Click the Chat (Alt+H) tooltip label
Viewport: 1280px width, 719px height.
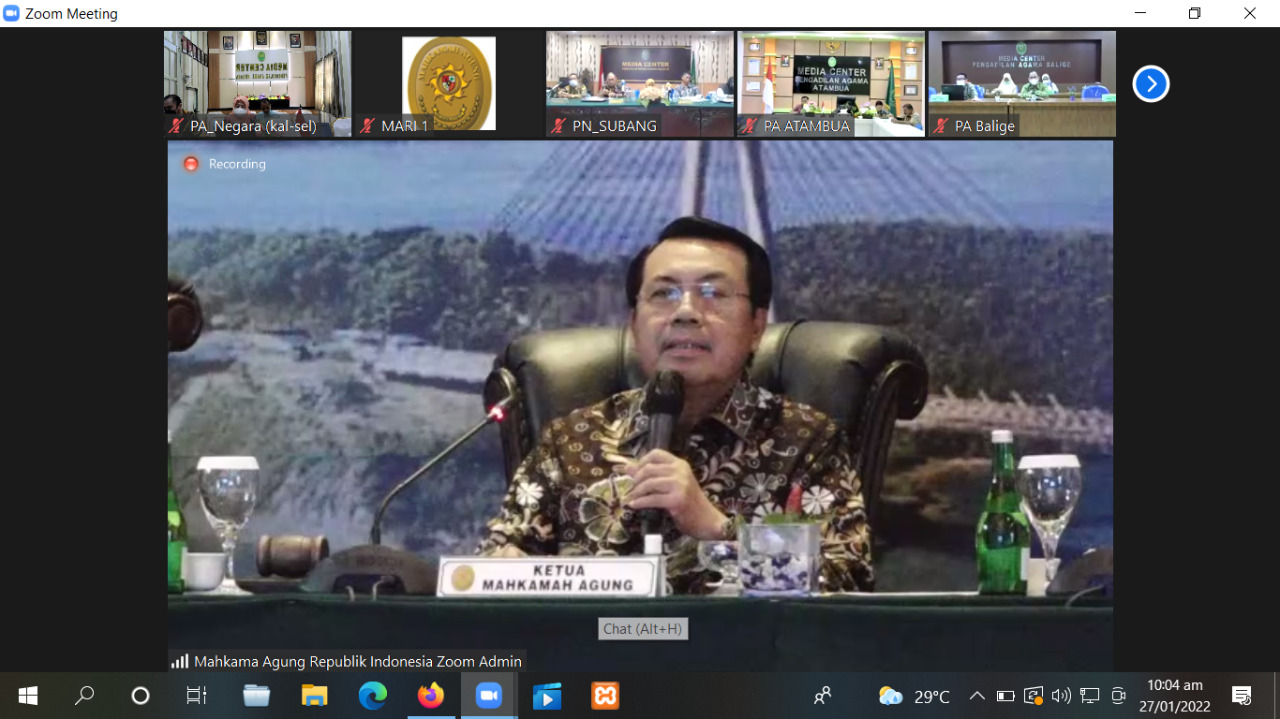643,629
